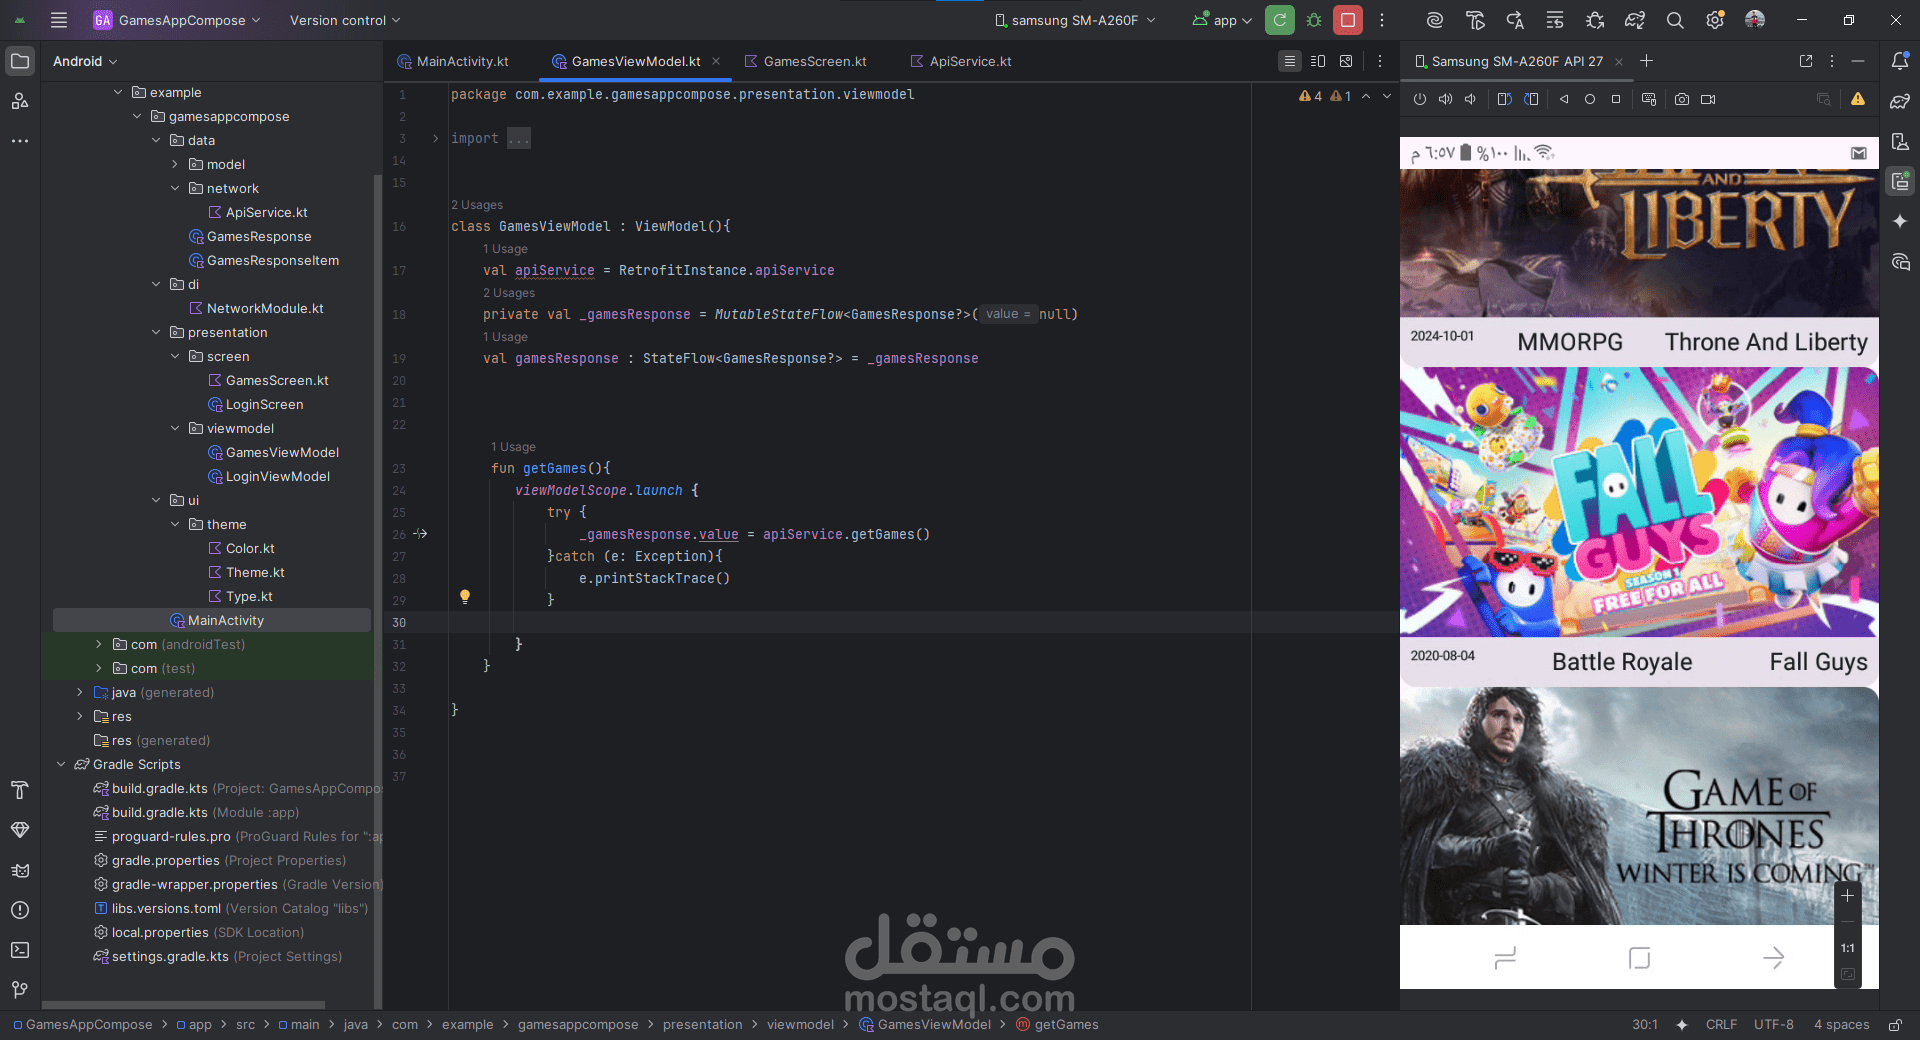Collapse the Gradle Scripts node

tap(61, 764)
